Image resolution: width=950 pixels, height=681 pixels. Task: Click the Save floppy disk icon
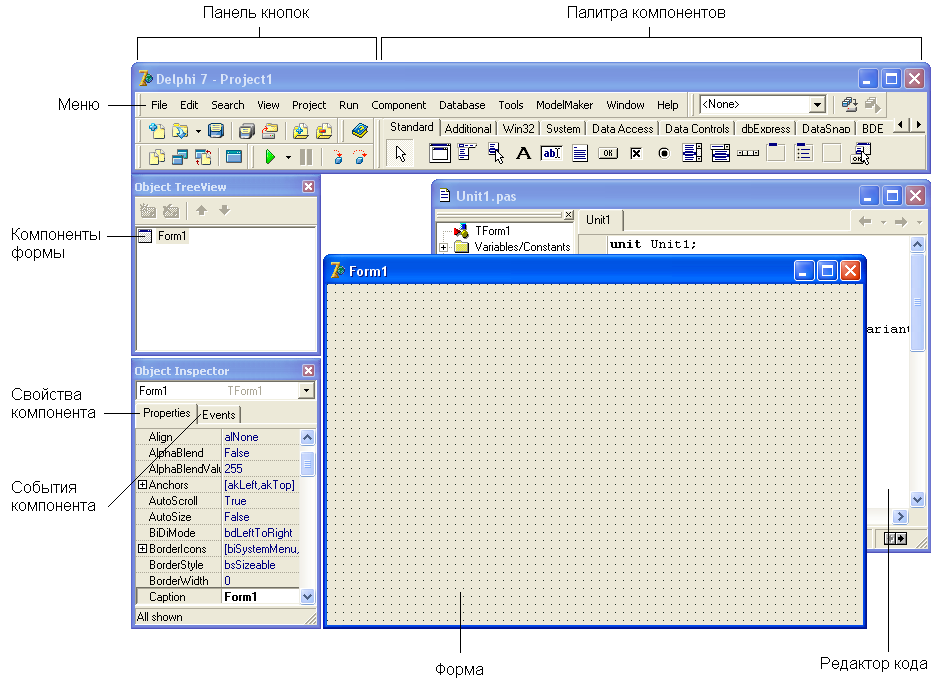pos(216,130)
